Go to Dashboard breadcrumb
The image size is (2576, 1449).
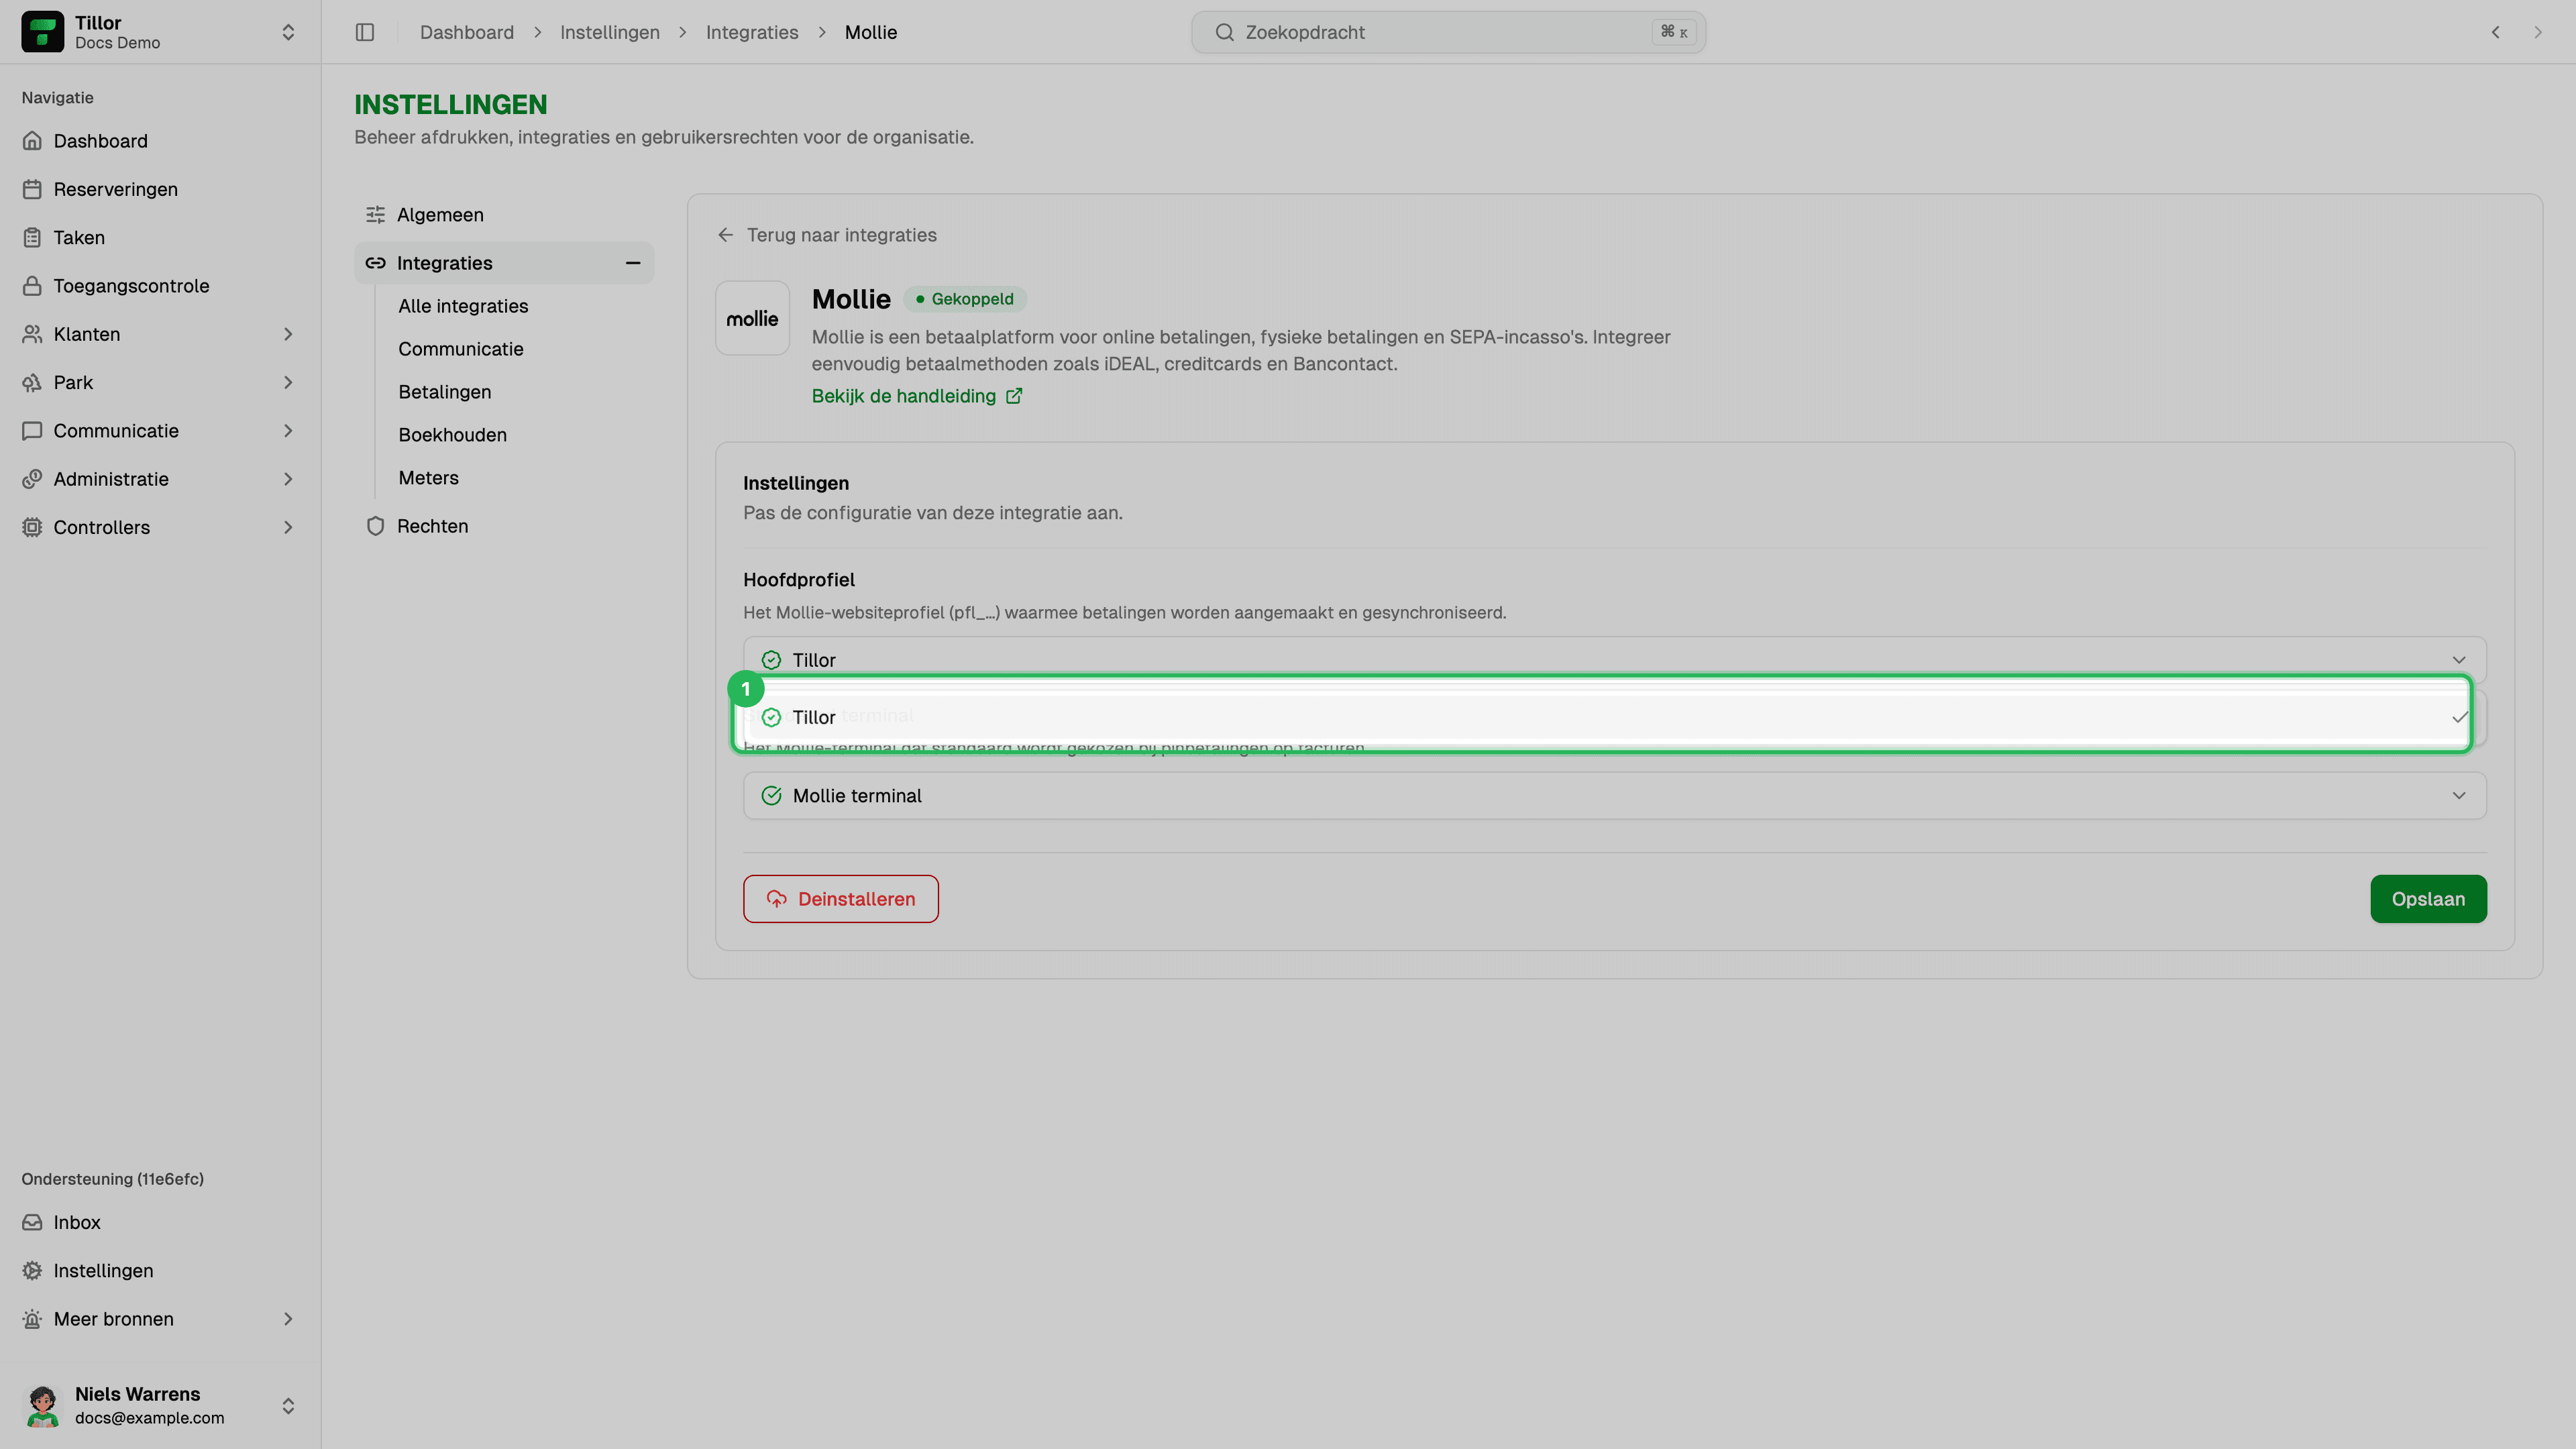point(467,32)
